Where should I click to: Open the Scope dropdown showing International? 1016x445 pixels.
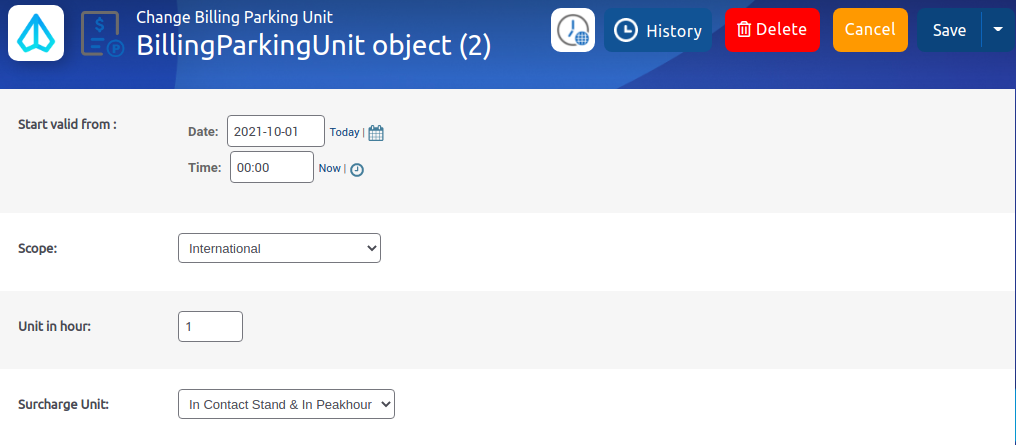279,248
